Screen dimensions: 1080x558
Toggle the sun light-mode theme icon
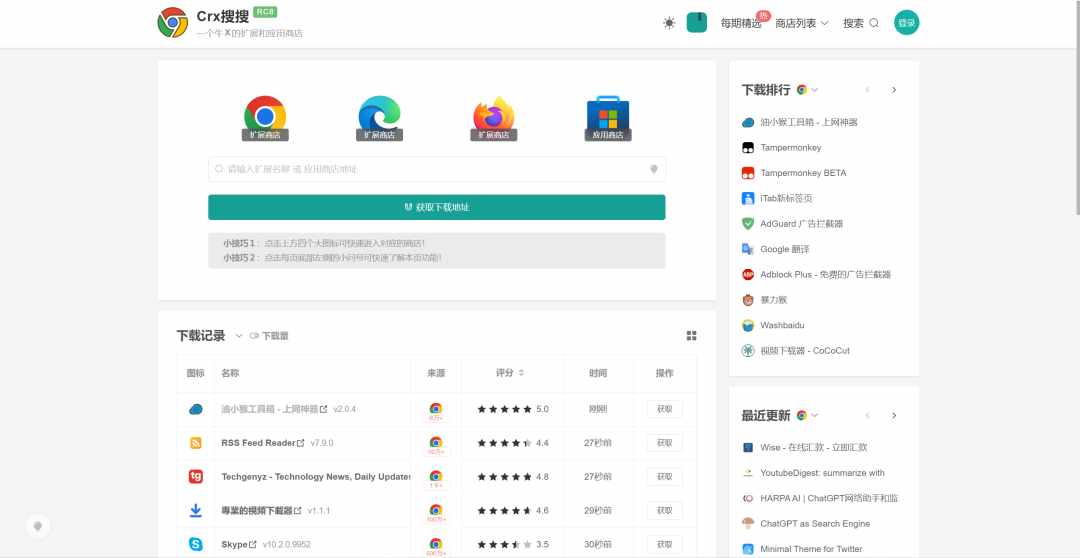click(669, 23)
